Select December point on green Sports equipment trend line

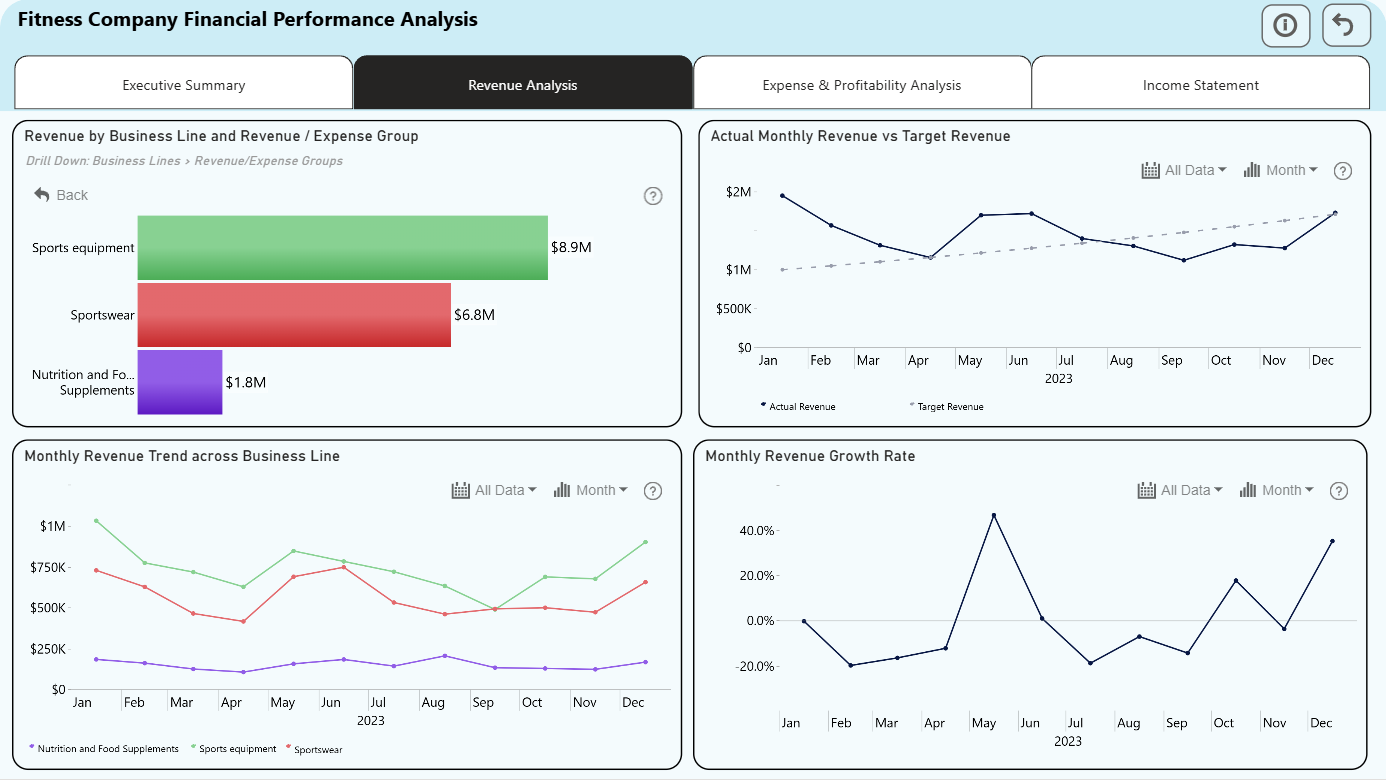(x=645, y=542)
